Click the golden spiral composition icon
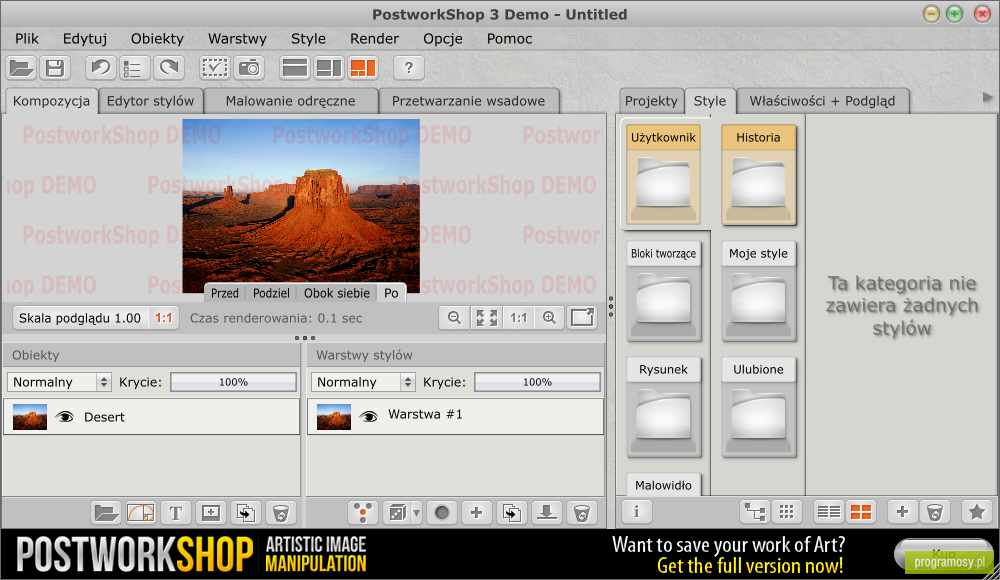 point(140,512)
